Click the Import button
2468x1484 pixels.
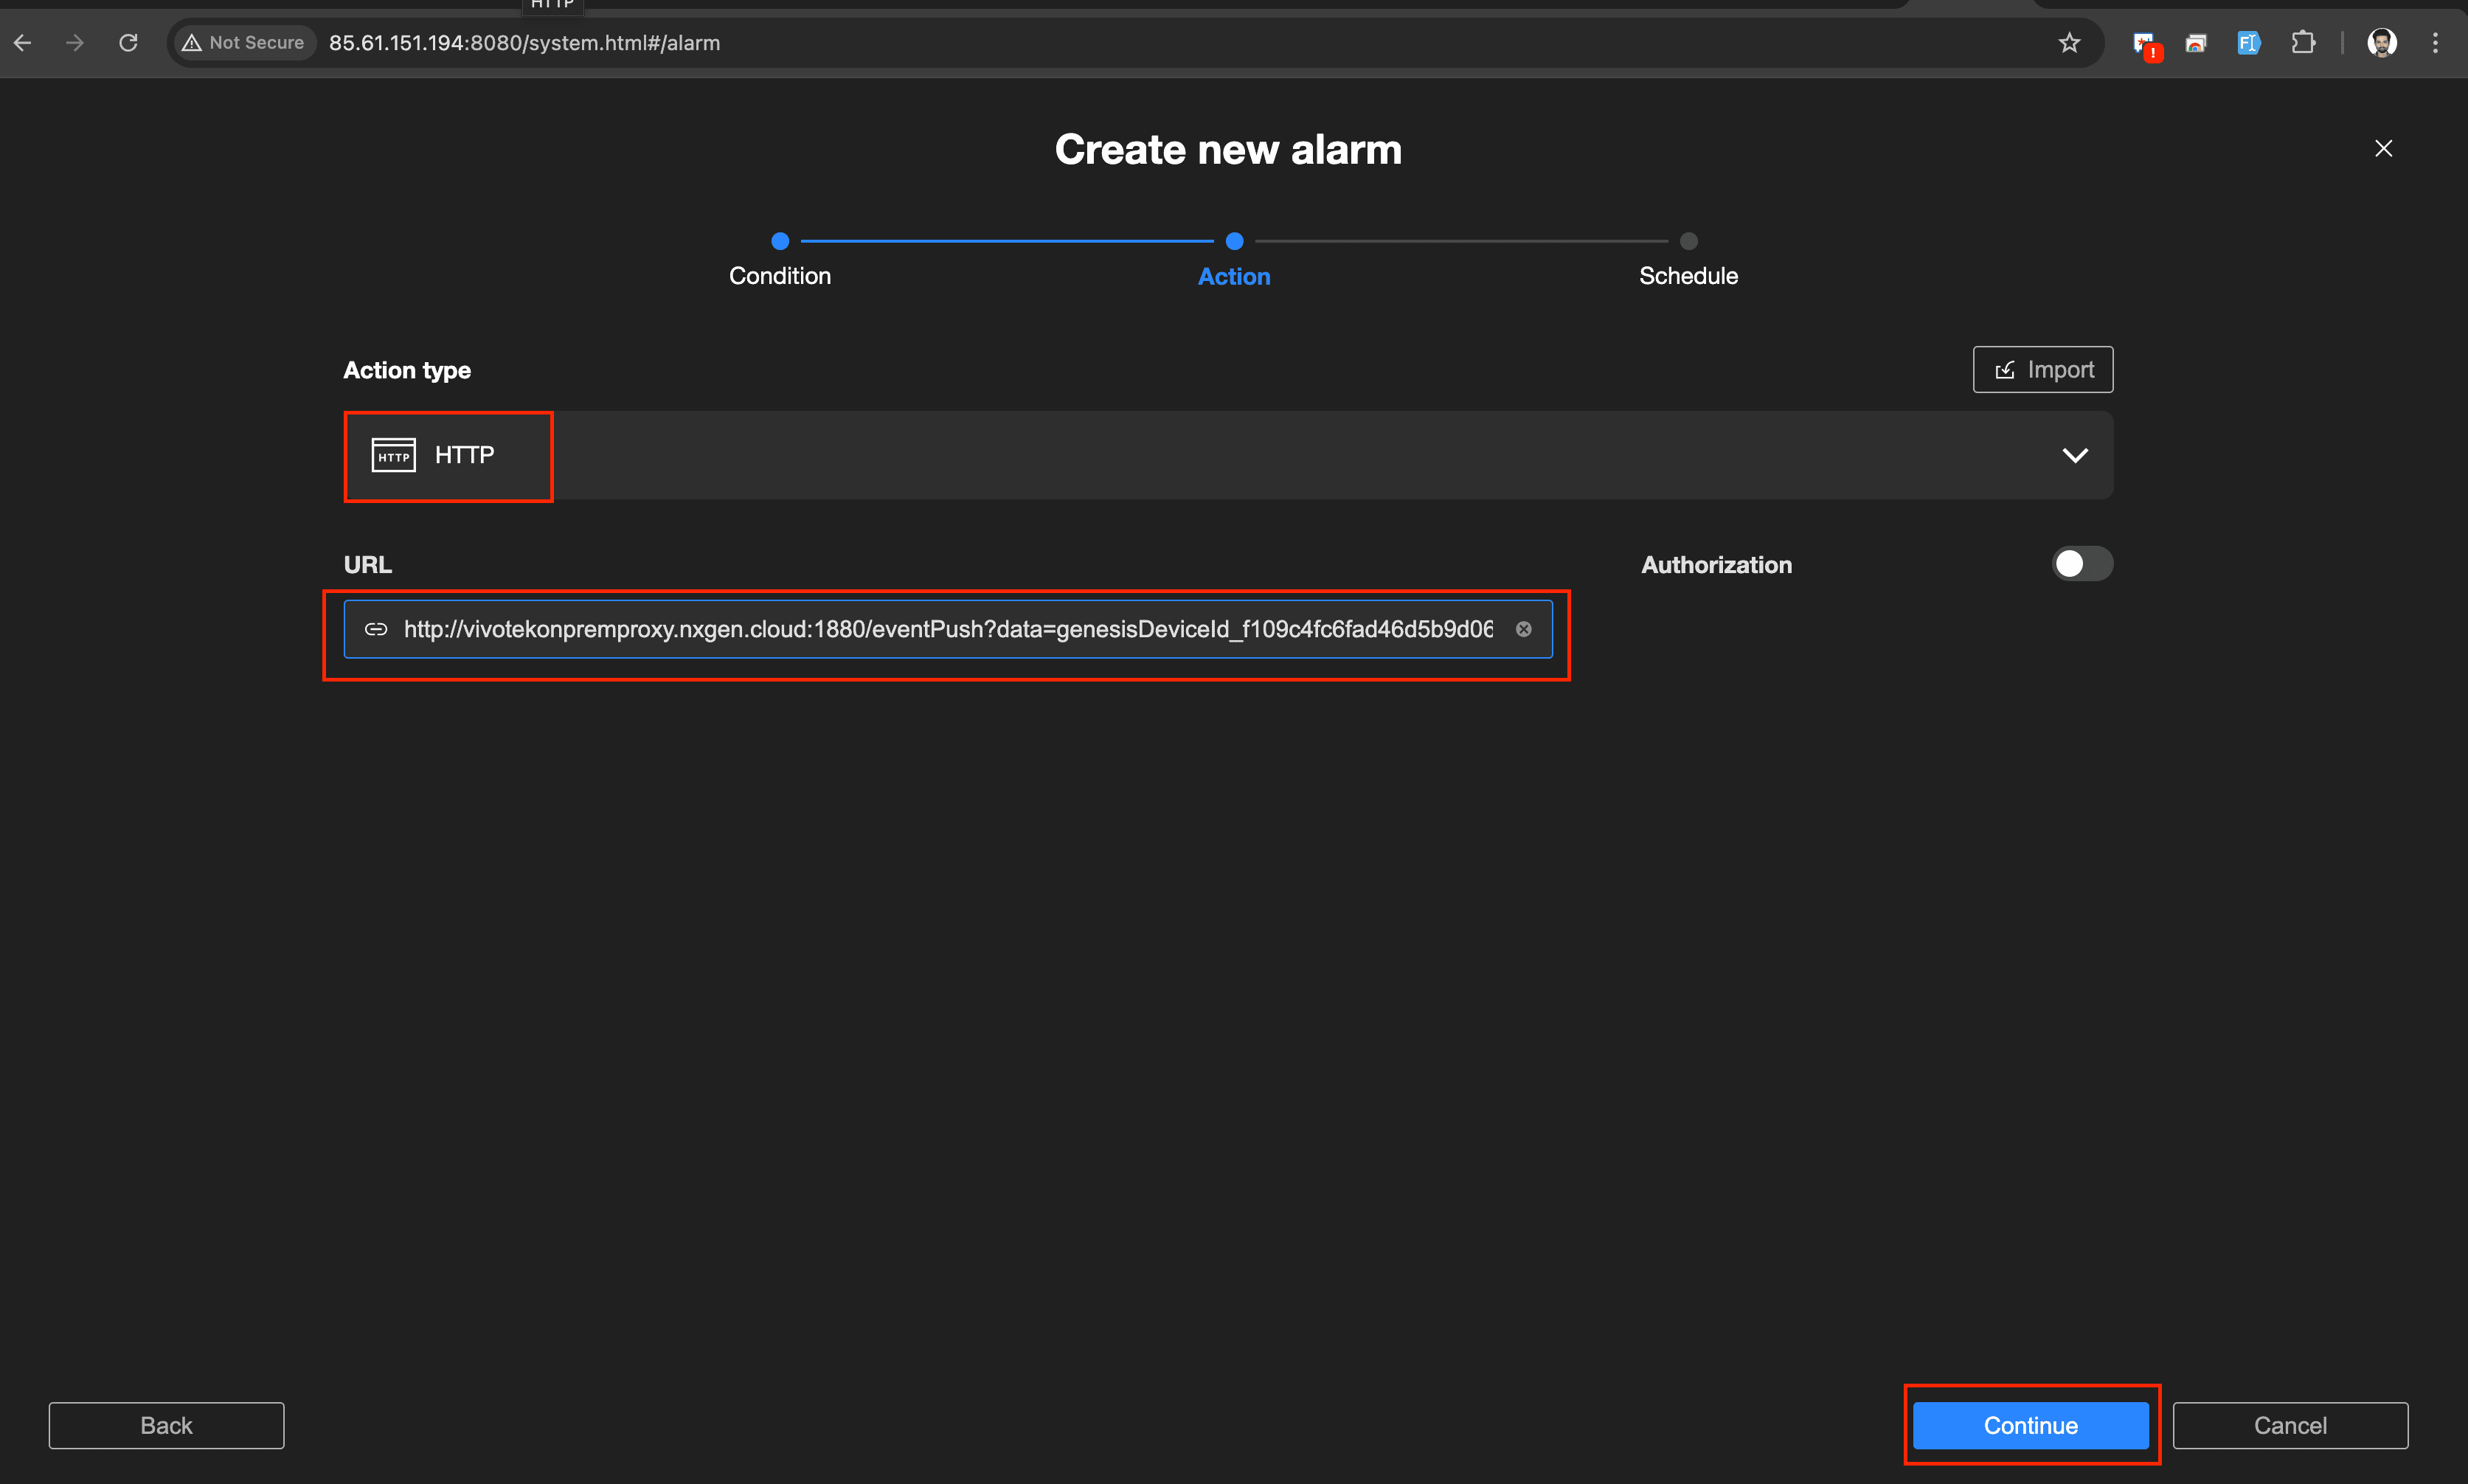point(2043,370)
